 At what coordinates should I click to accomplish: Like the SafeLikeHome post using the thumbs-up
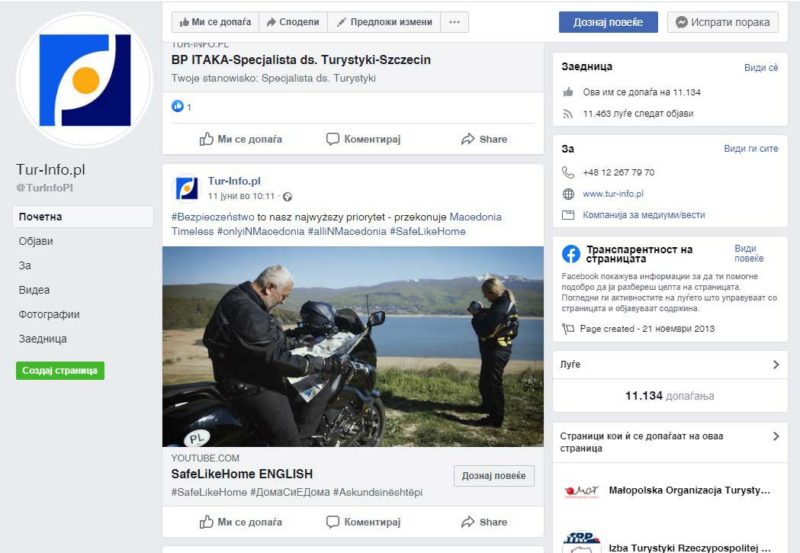point(241,522)
